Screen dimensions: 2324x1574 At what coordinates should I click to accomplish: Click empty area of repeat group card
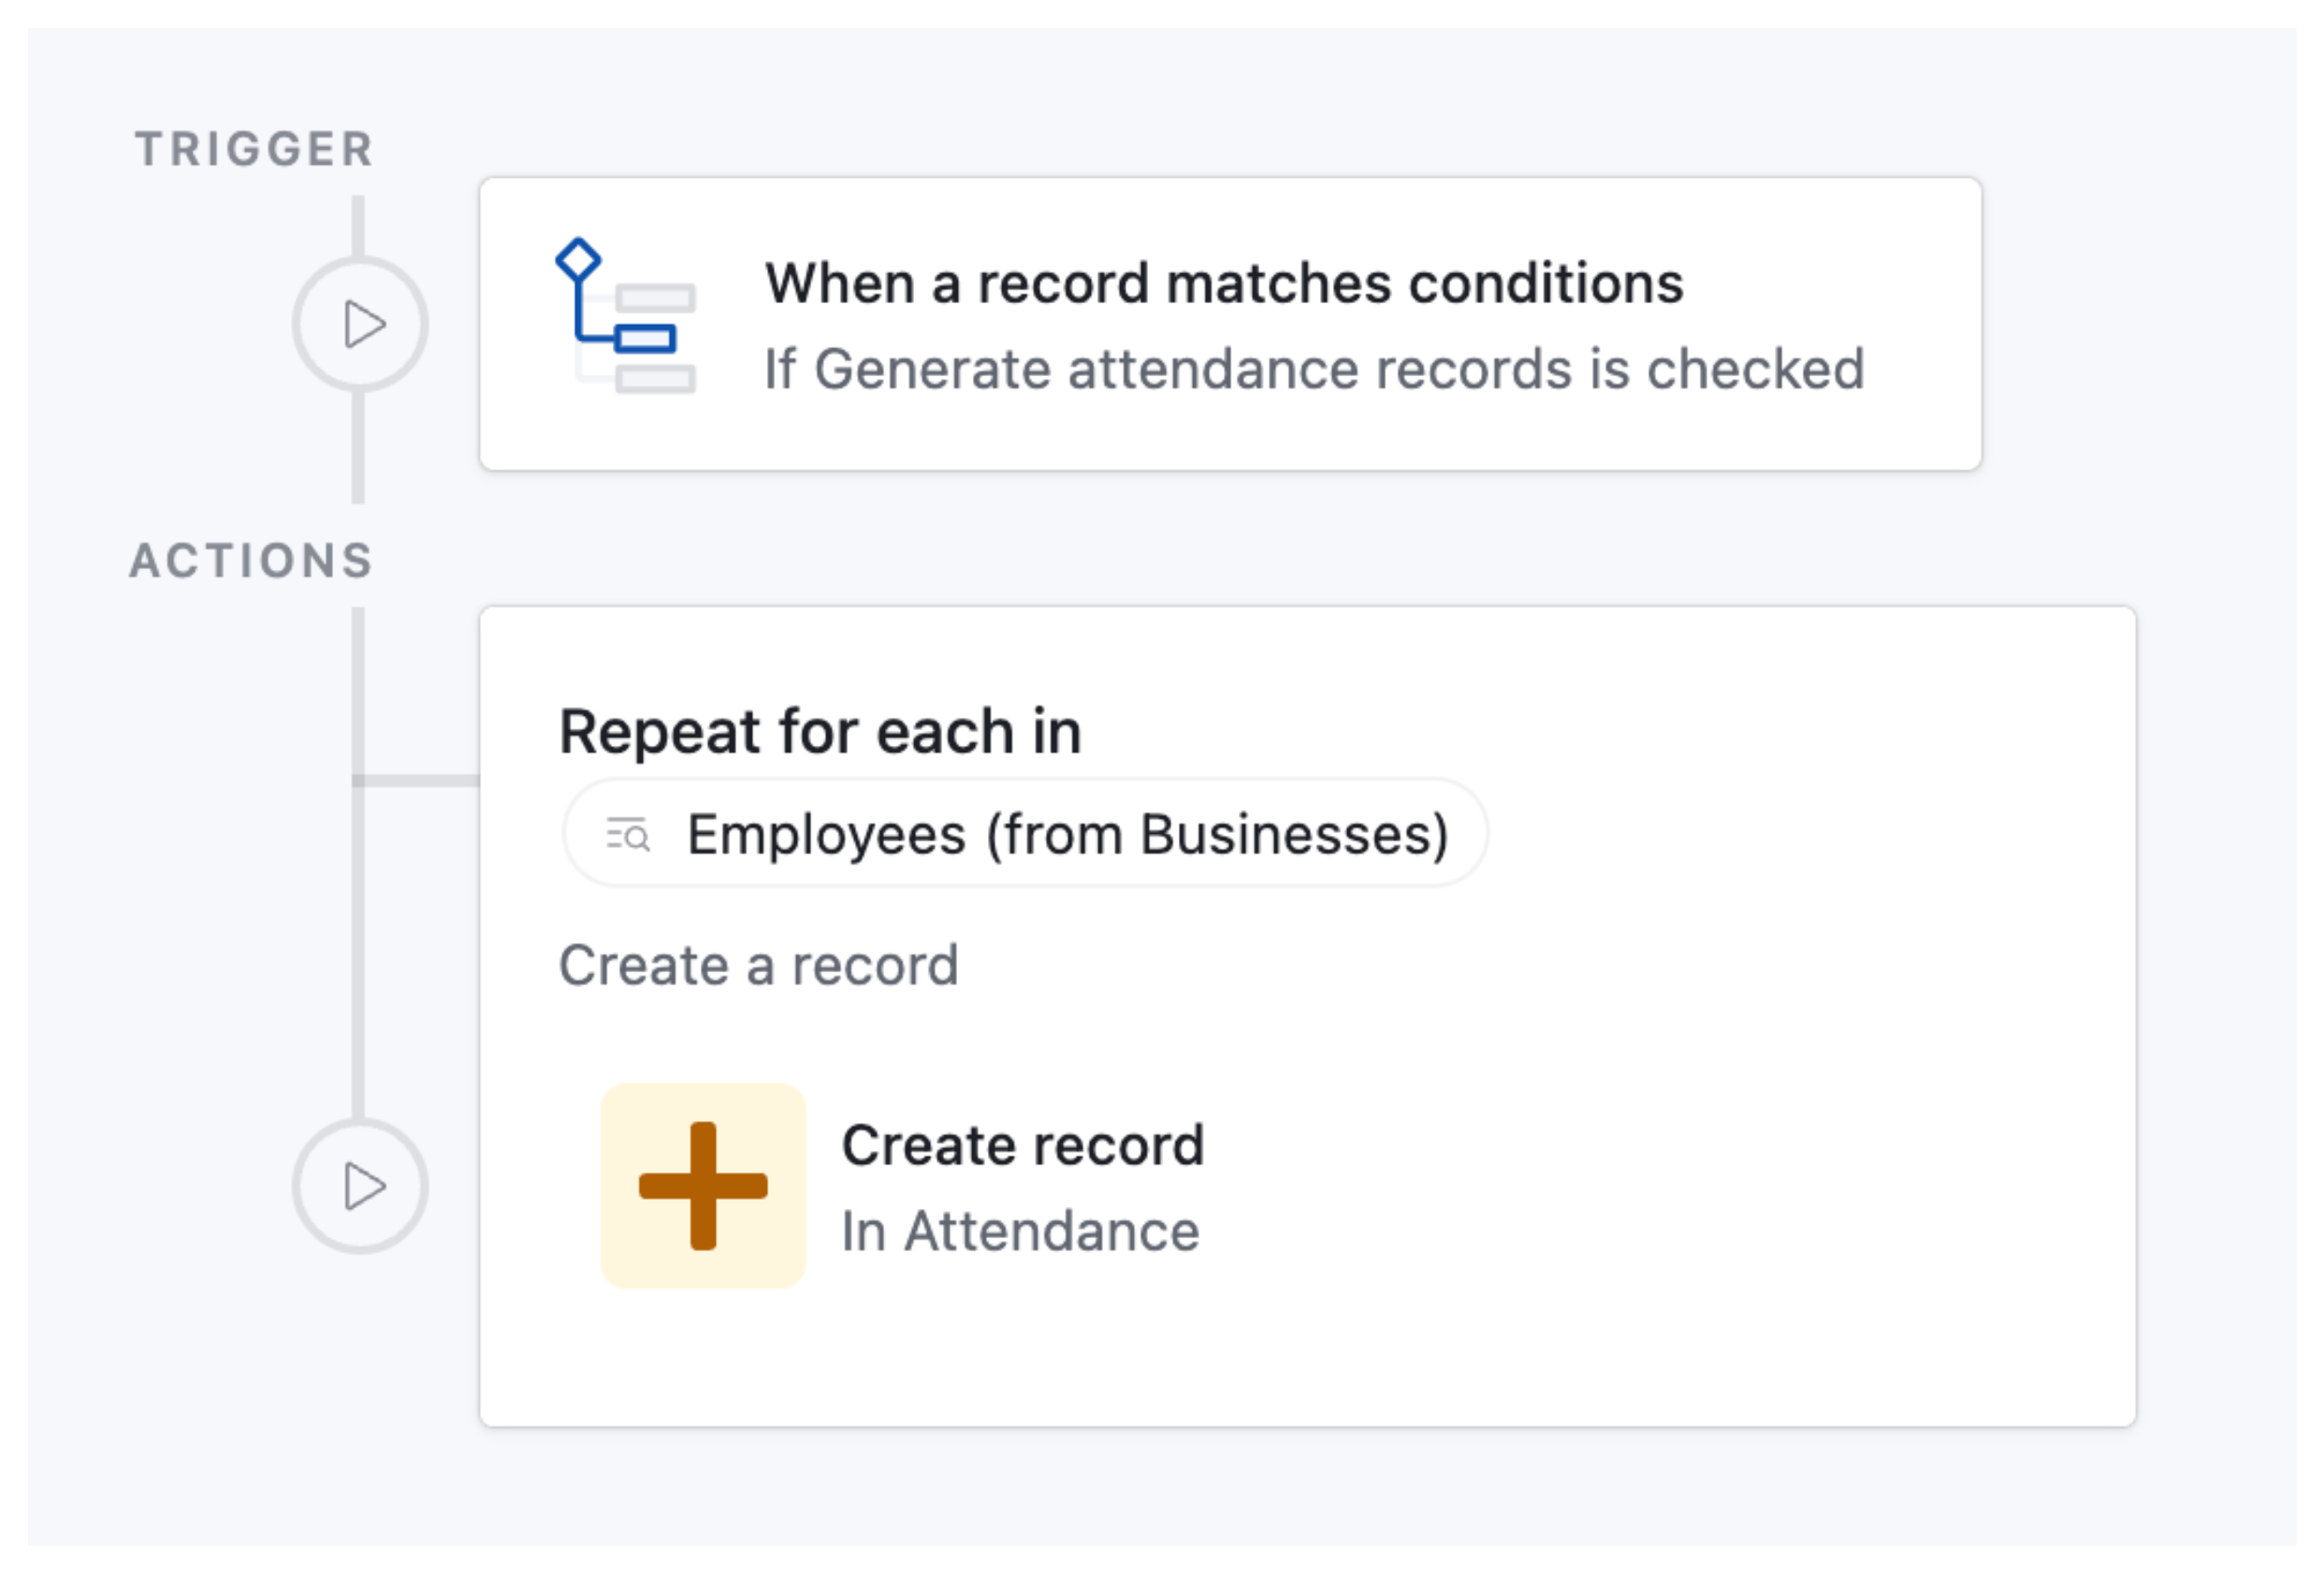tap(1700, 1100)
